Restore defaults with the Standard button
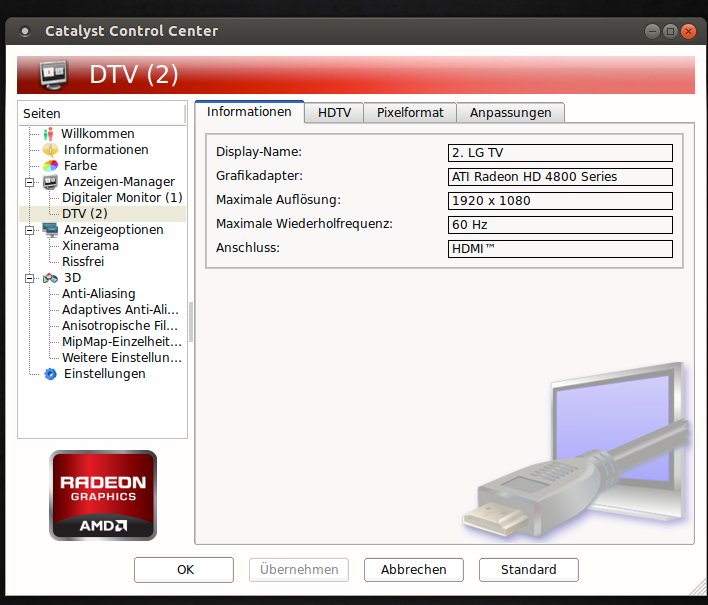The width and height of the screenshot is (708, 605). (529, 570)
